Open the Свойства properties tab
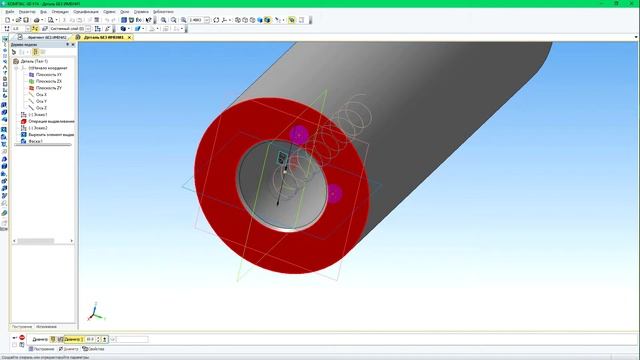 tap(93, 349)
